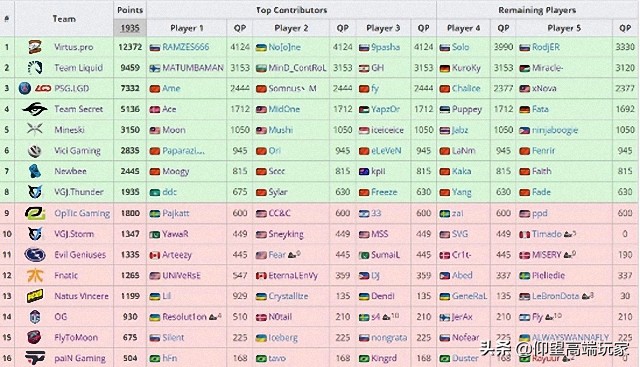Click the Remaining Players header
This screenshot has width=640, height=367.
pyautogui.click(x=537, y=10)
